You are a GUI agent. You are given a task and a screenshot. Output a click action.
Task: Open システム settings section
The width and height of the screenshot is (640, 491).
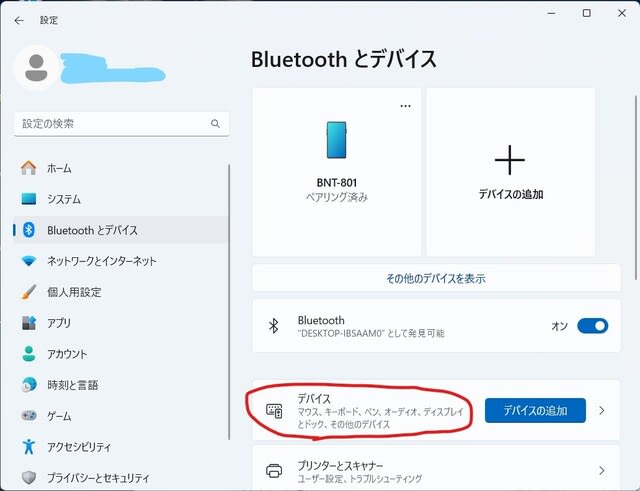pos(121,199)
